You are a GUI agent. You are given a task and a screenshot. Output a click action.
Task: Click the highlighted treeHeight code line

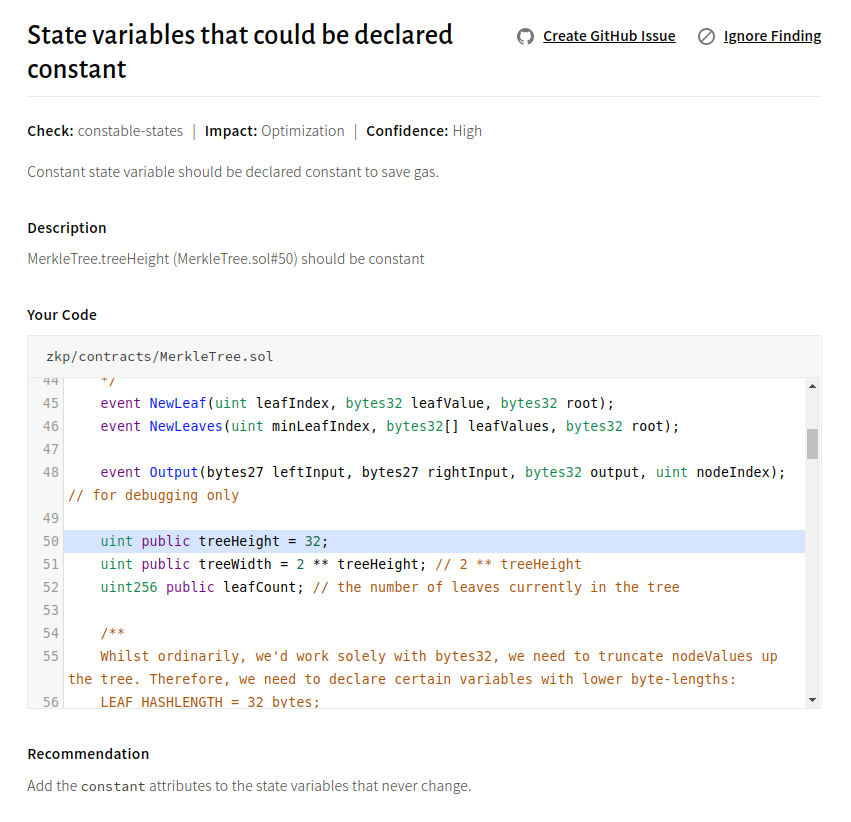pyautogui.click(x=214, y=541)
